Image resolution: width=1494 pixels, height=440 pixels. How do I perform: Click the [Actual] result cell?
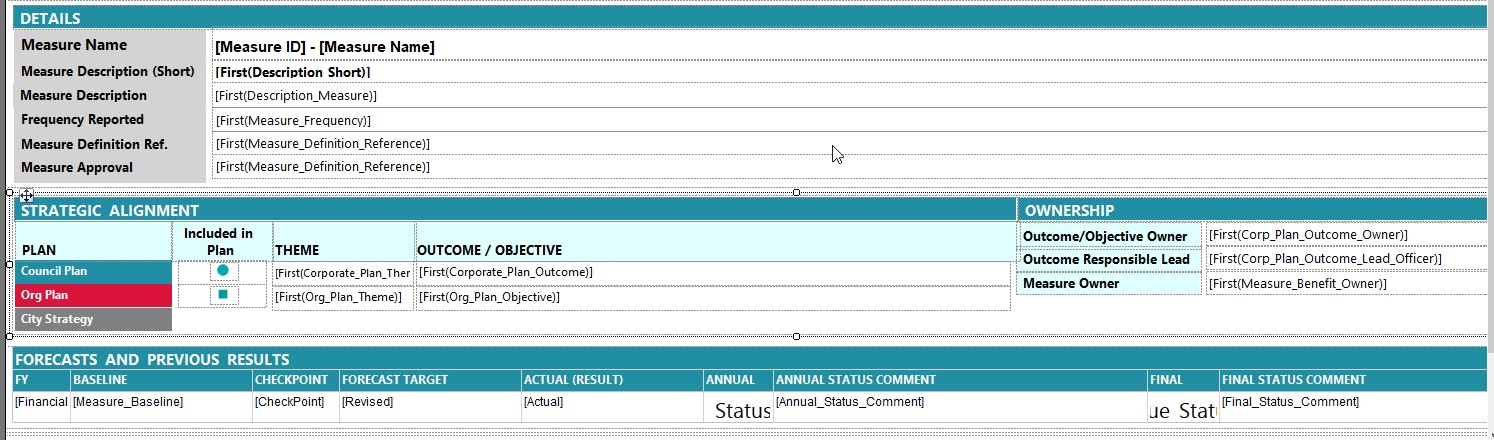coord(612,406)
